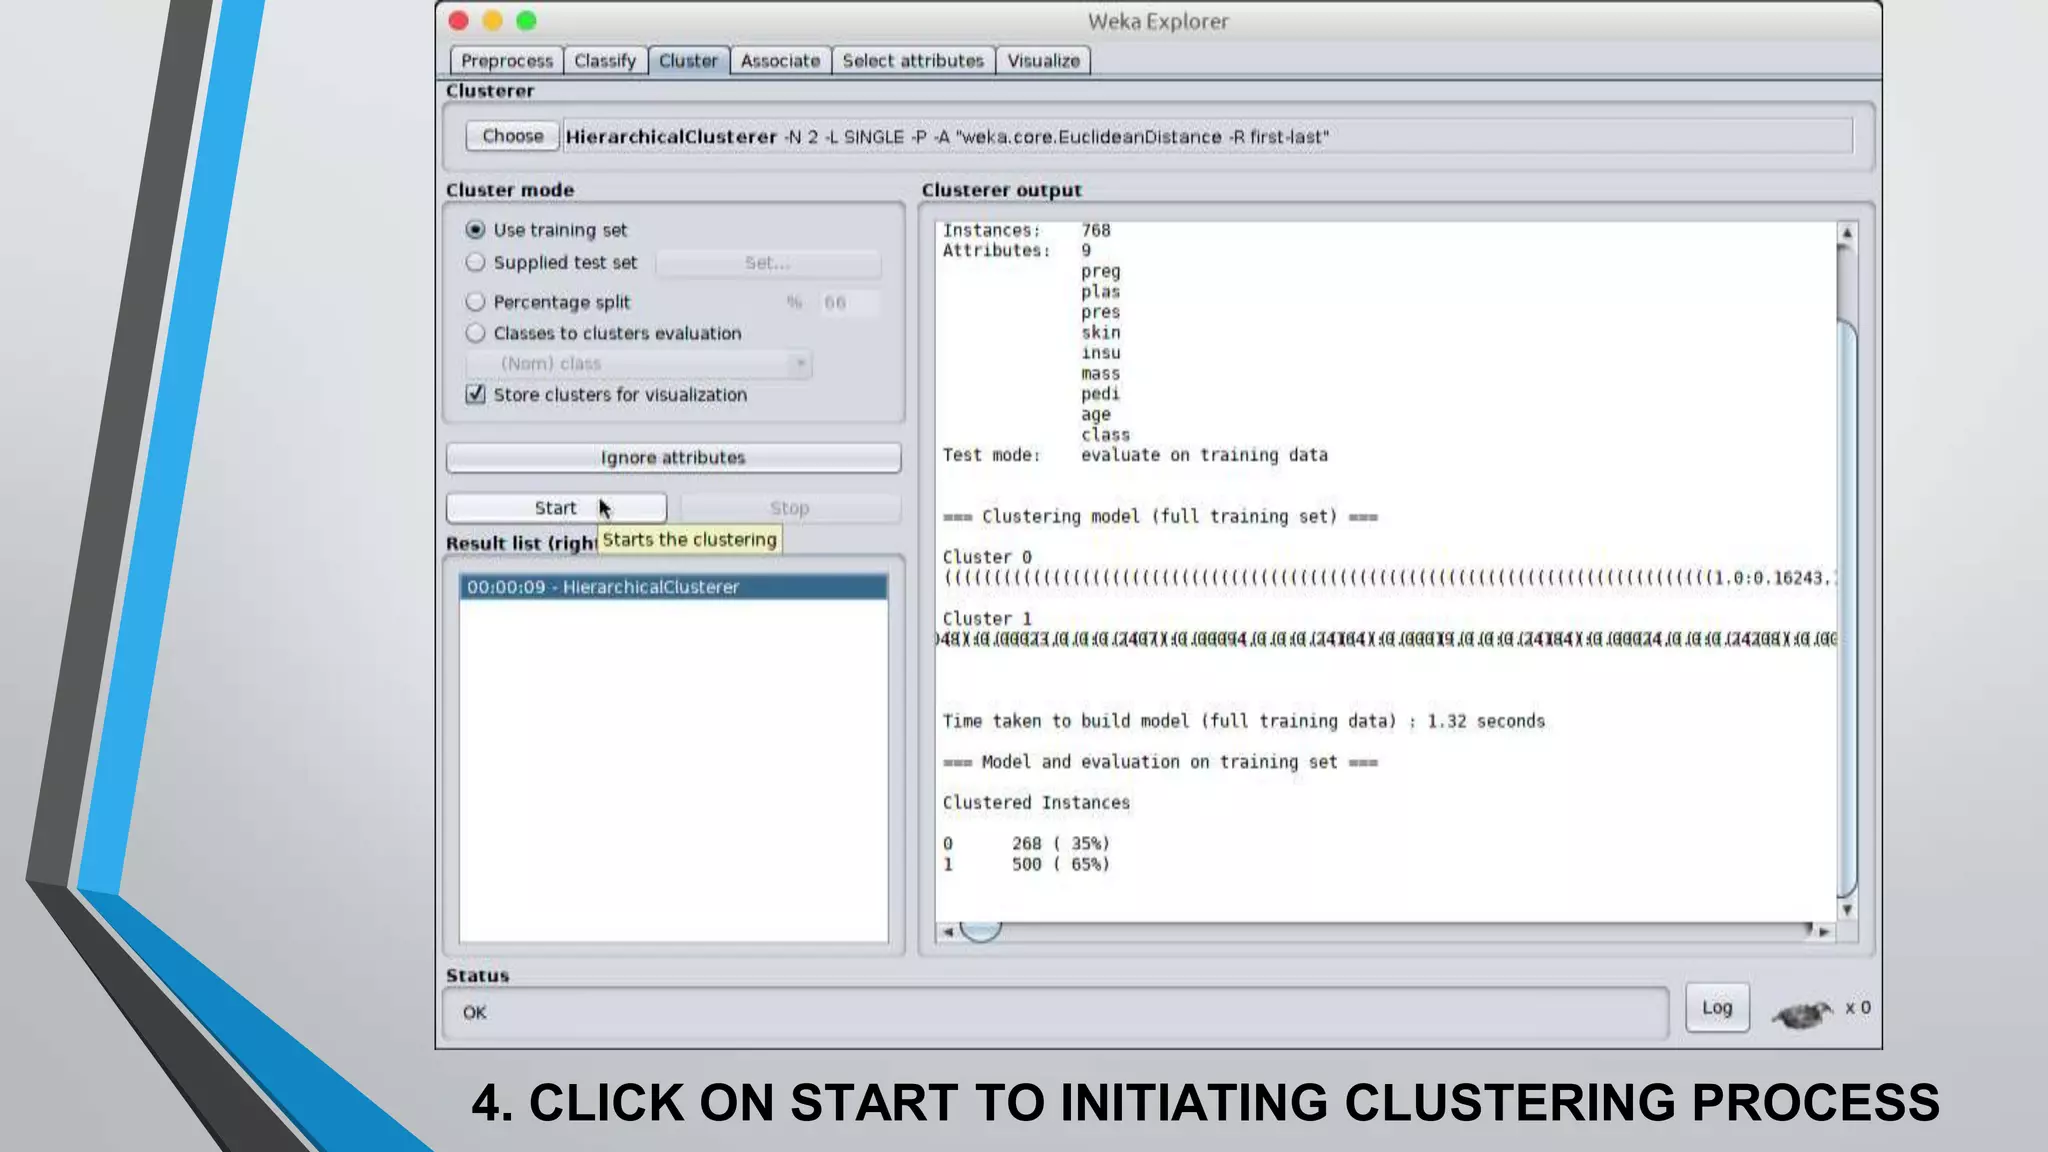Click the green maximize window button
Screen dimensions: 2048x1152
click(526, 21)
